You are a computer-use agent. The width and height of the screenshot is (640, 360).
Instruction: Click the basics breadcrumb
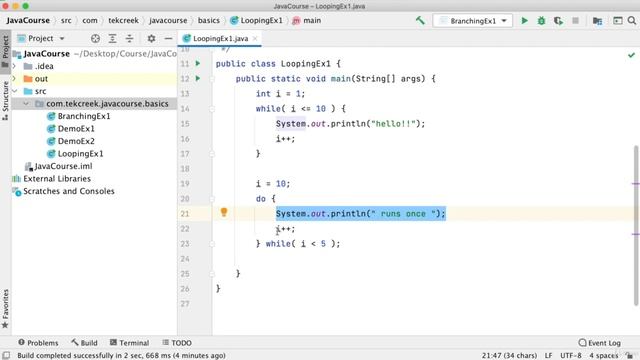click(209, 20)
